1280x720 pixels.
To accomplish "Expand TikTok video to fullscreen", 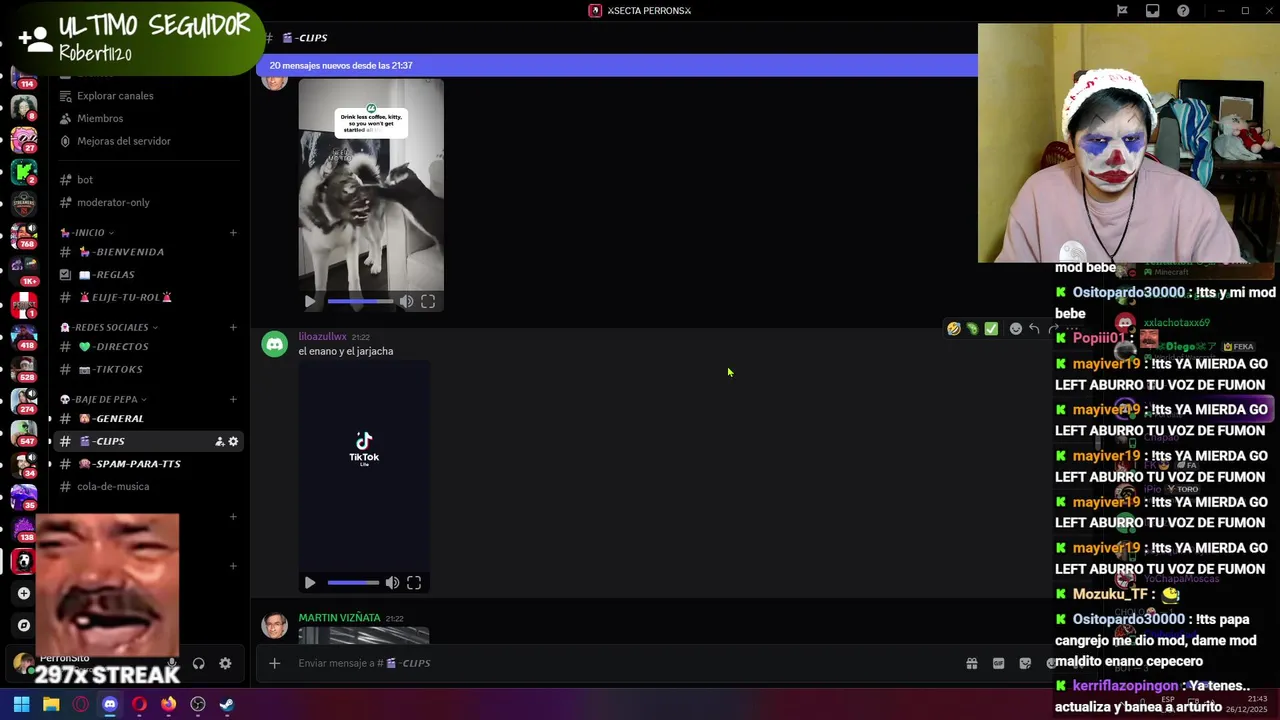I will (x=414, y=582).
